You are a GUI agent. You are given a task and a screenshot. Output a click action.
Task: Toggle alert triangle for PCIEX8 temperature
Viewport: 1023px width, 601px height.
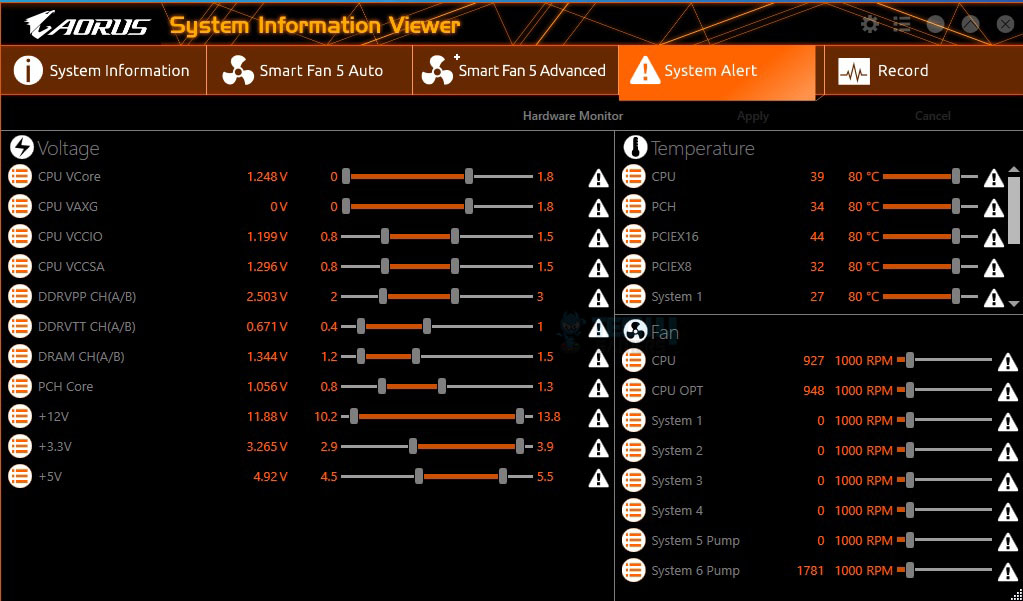click(x=994, y=268)
